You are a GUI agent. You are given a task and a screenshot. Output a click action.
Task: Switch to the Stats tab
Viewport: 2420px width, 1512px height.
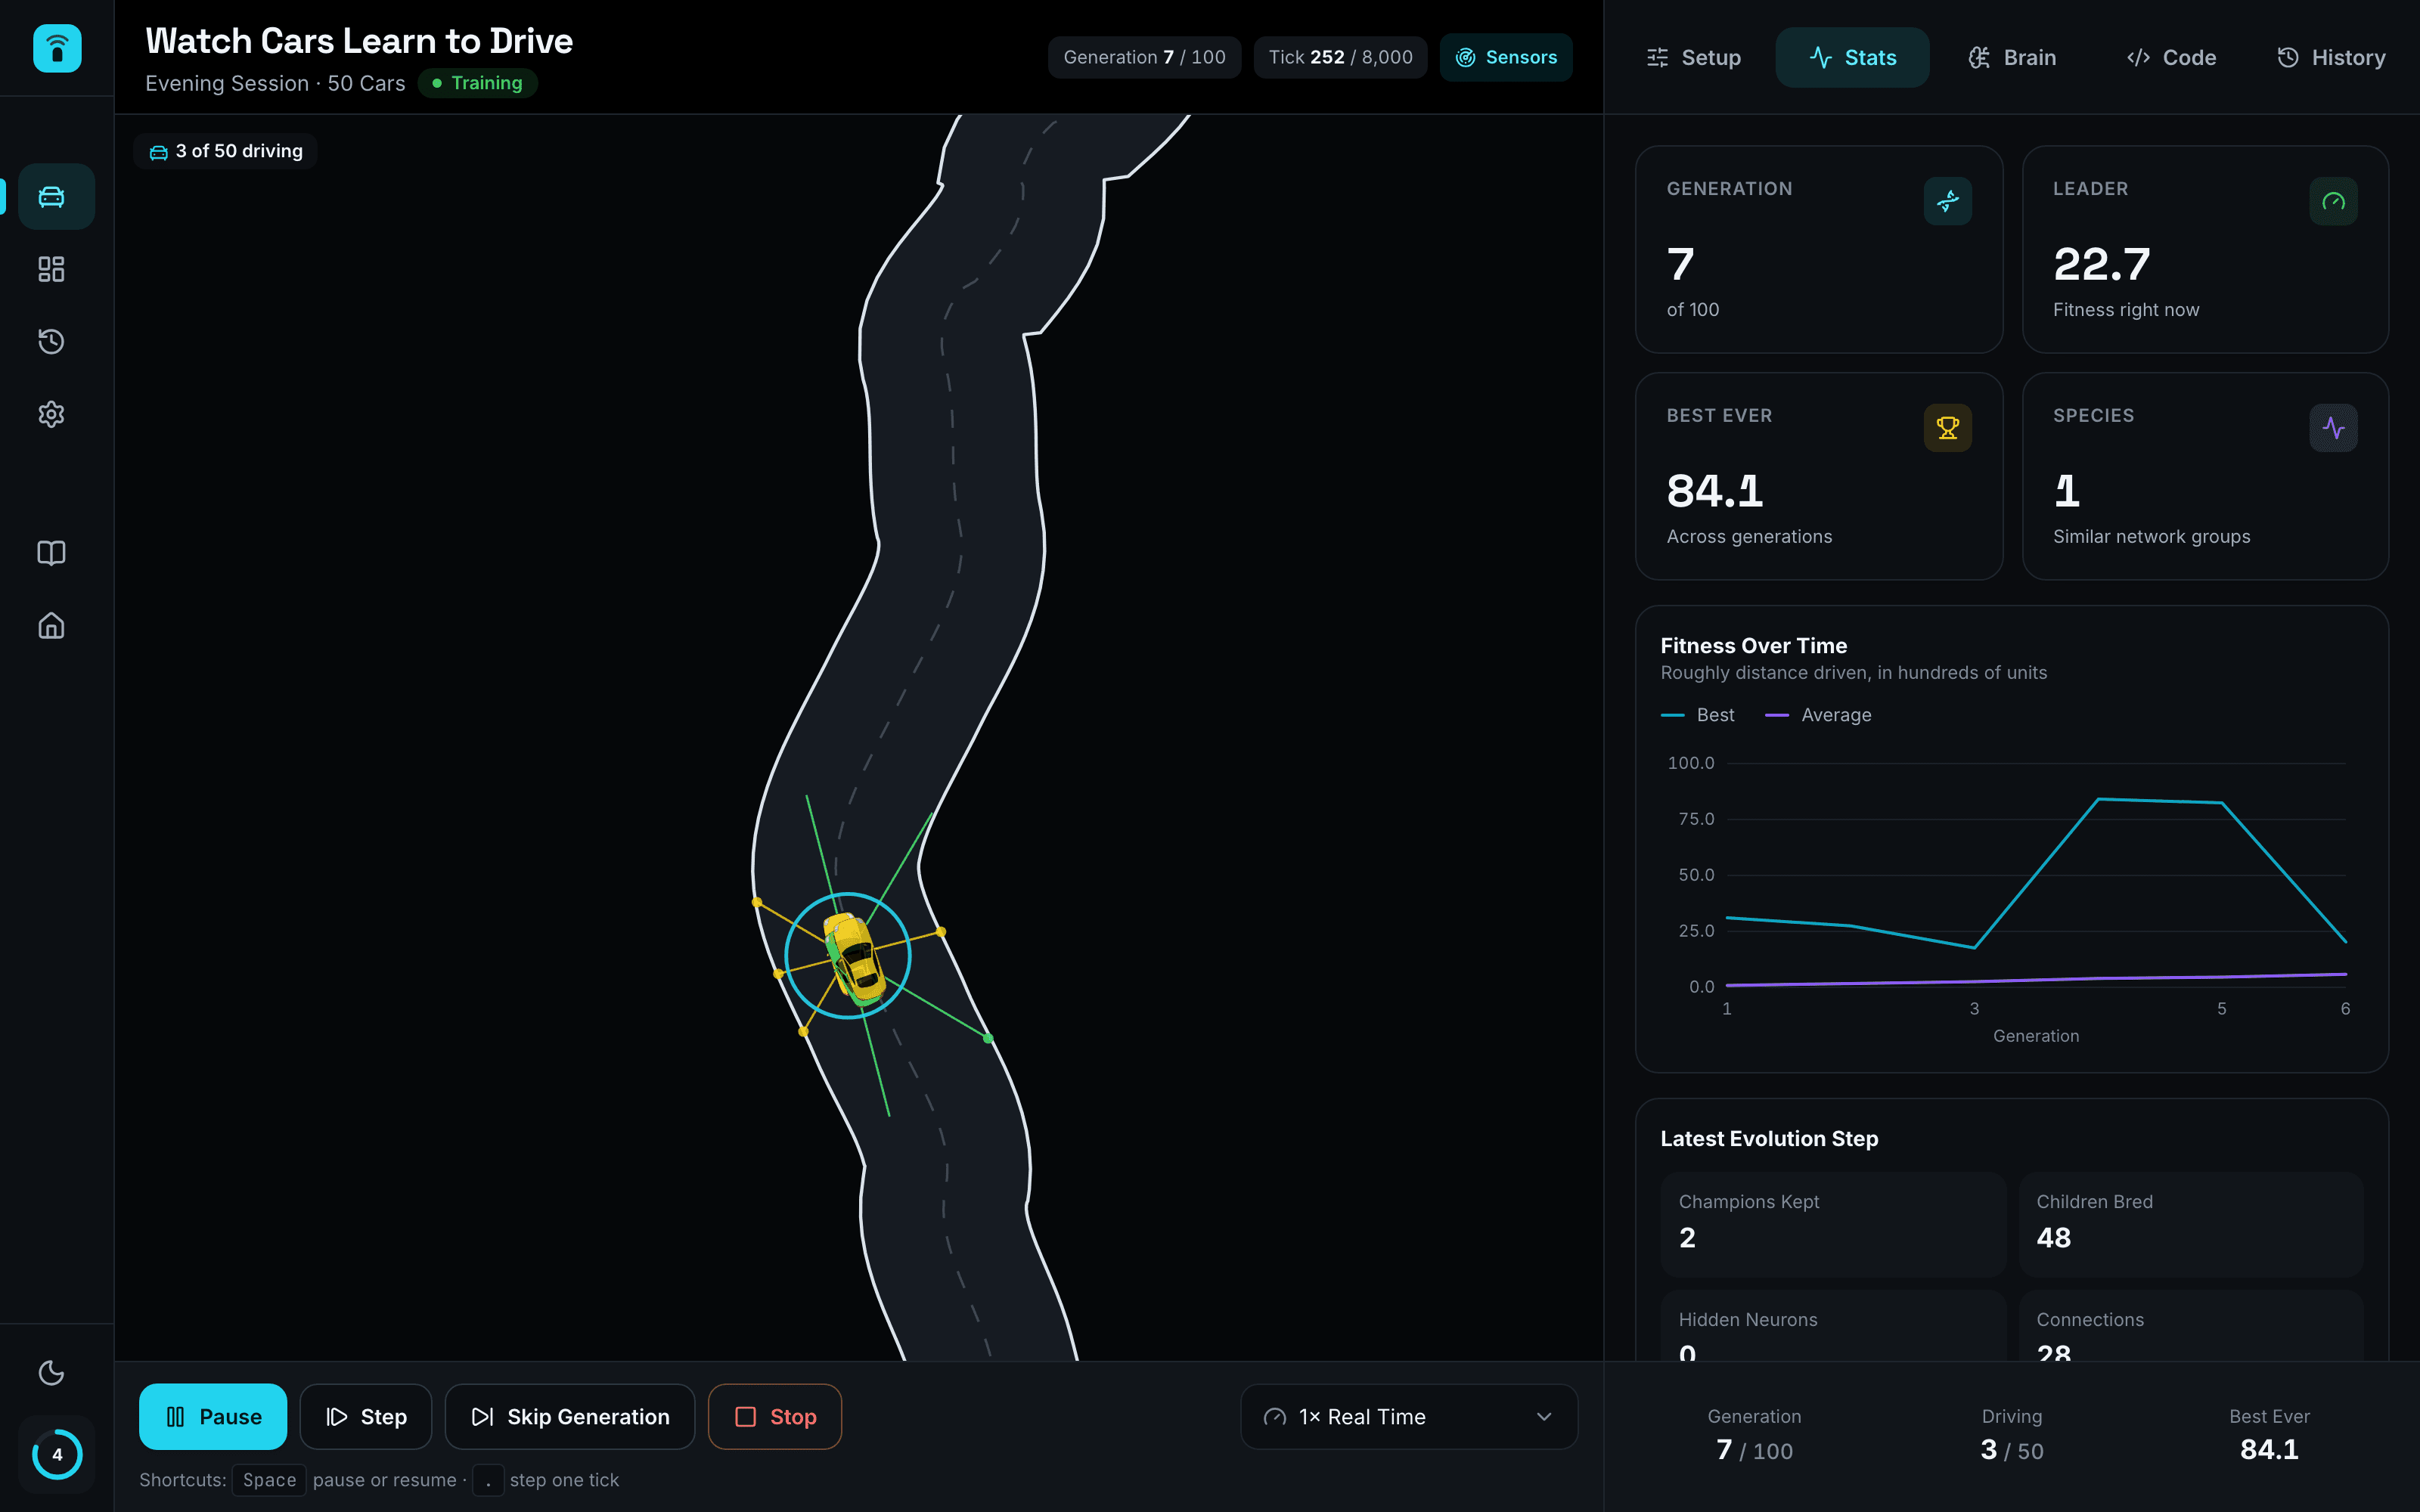tap(1852, 57)
